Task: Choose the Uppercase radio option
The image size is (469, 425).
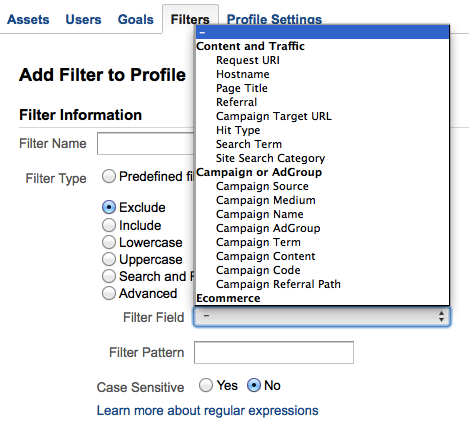Action: (x=109, y=259)
